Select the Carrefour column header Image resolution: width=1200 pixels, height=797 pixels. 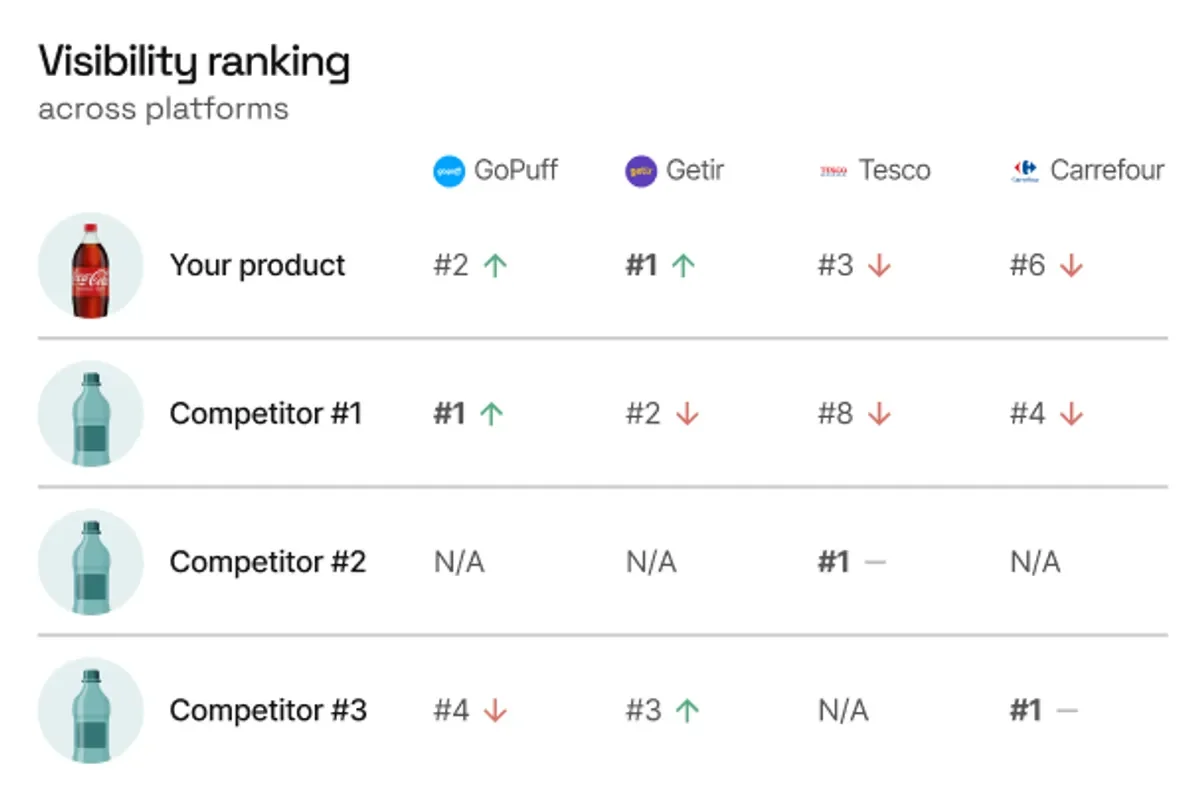point(1087,171)
